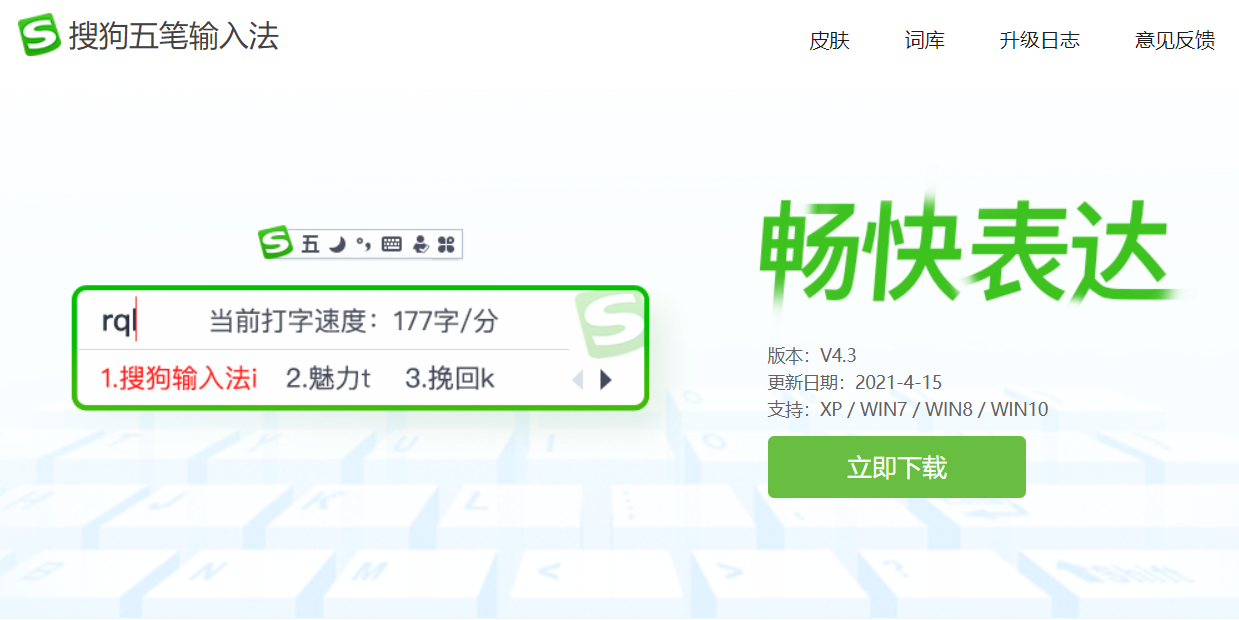Open the 皮肤 page
Viewport: 1239px width, 620px height.
coord(829,40)
